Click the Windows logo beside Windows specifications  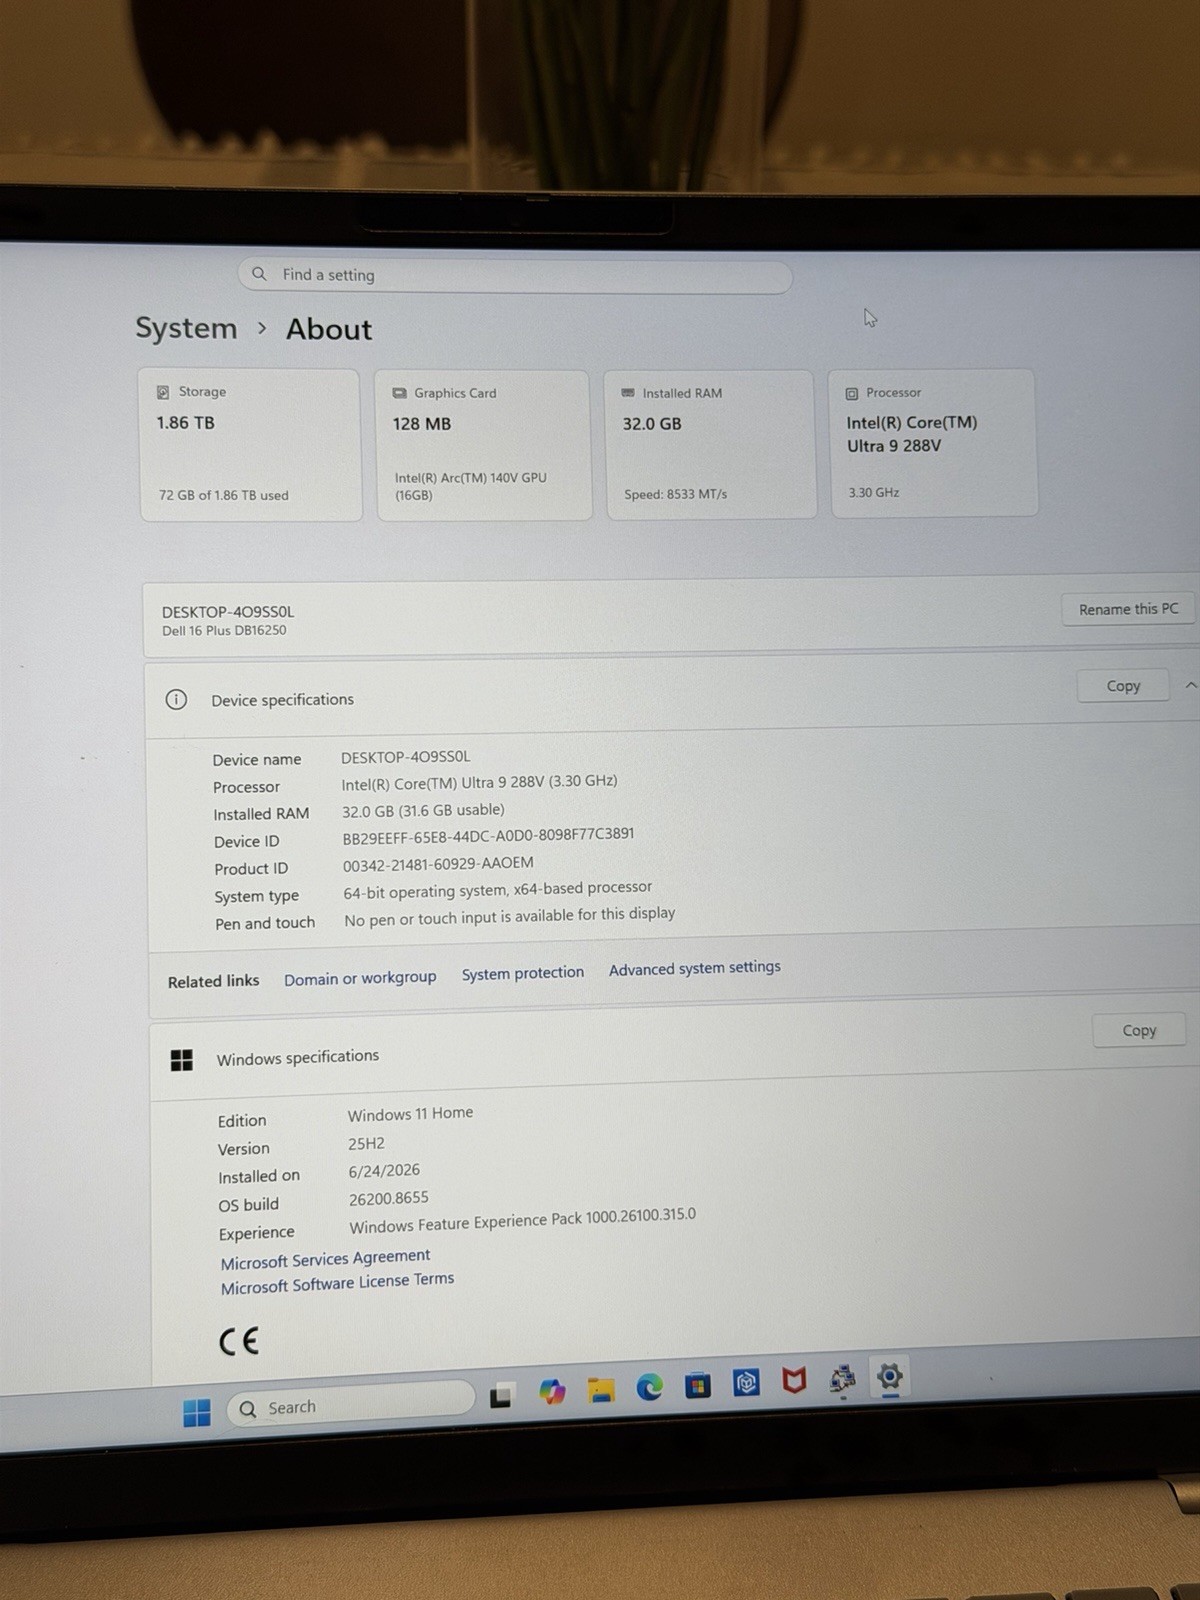[x=182, y=1060]
